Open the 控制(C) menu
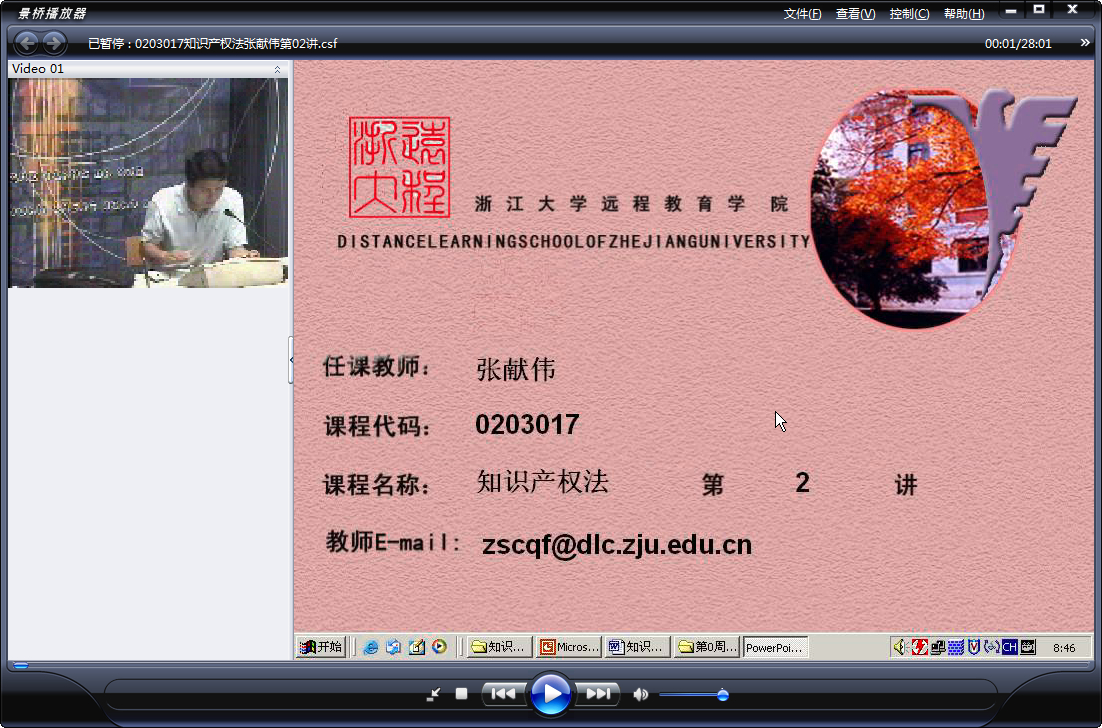The image size is (1102, 728). tap(909, 14)
